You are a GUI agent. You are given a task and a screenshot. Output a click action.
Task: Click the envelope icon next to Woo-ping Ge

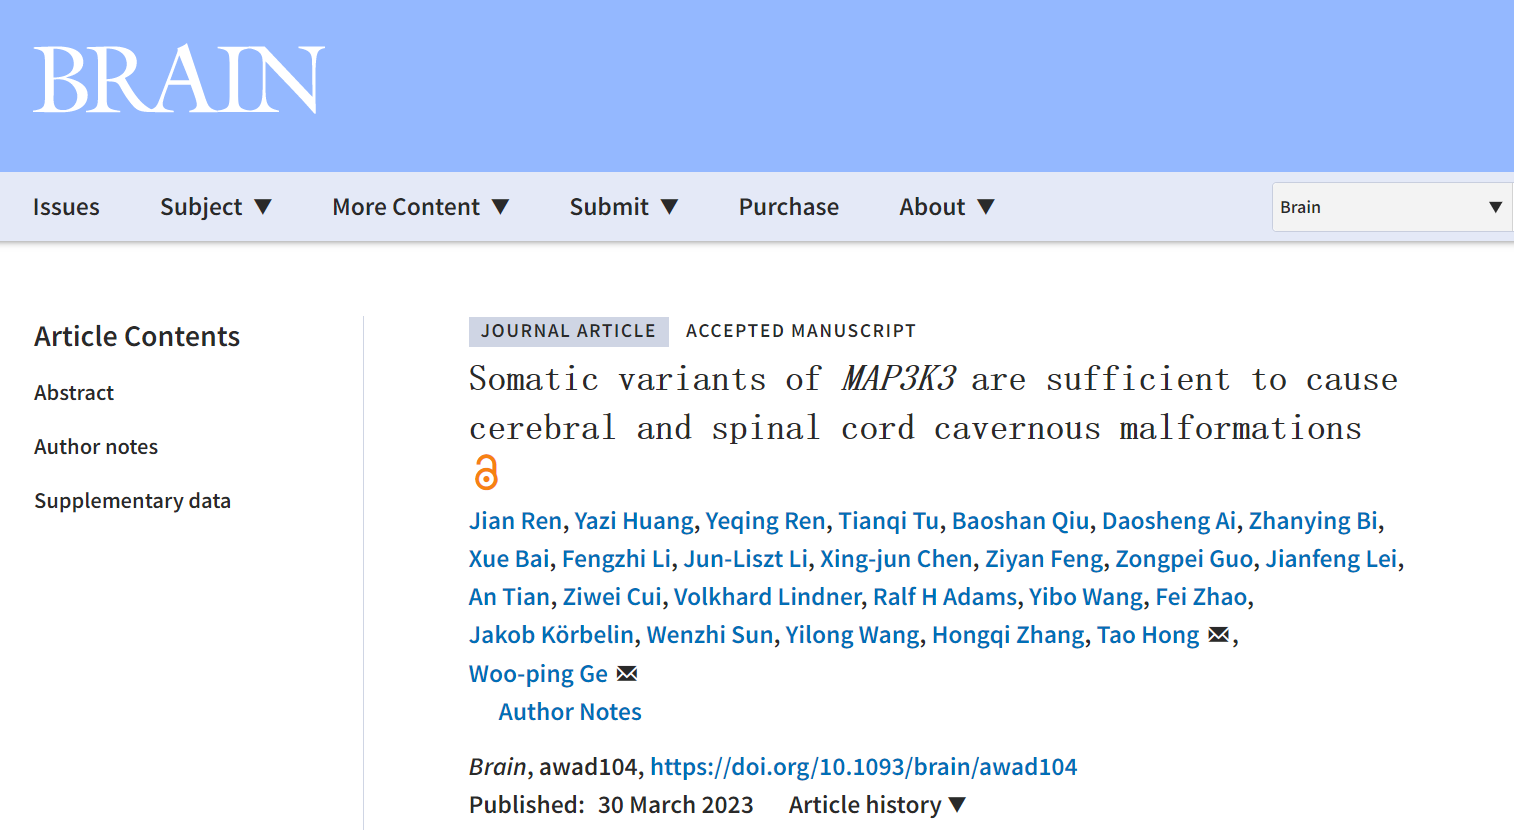[627, 674]
